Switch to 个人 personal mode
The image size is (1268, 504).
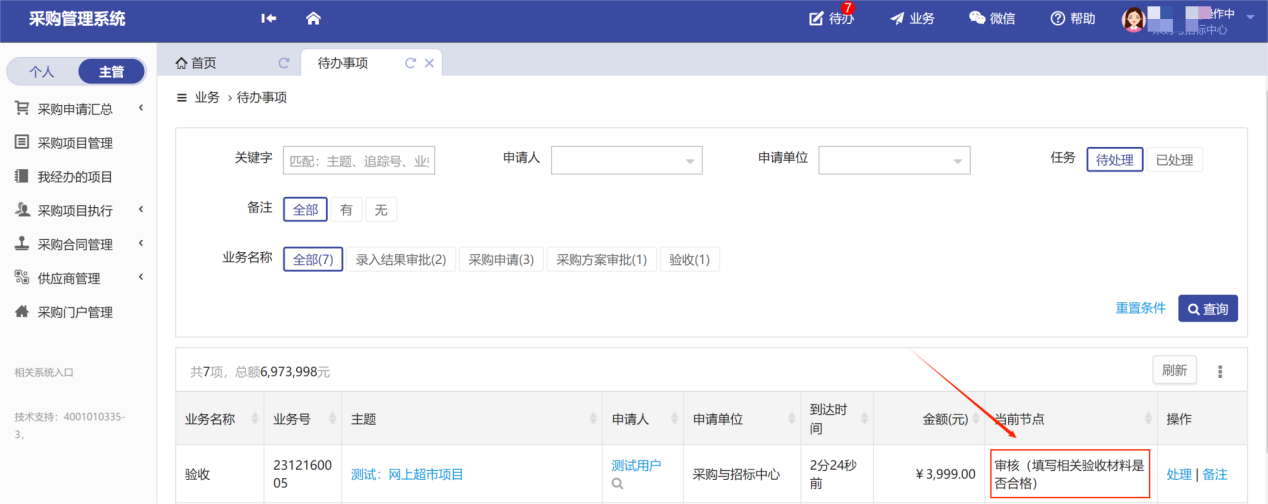pos(42,72)
